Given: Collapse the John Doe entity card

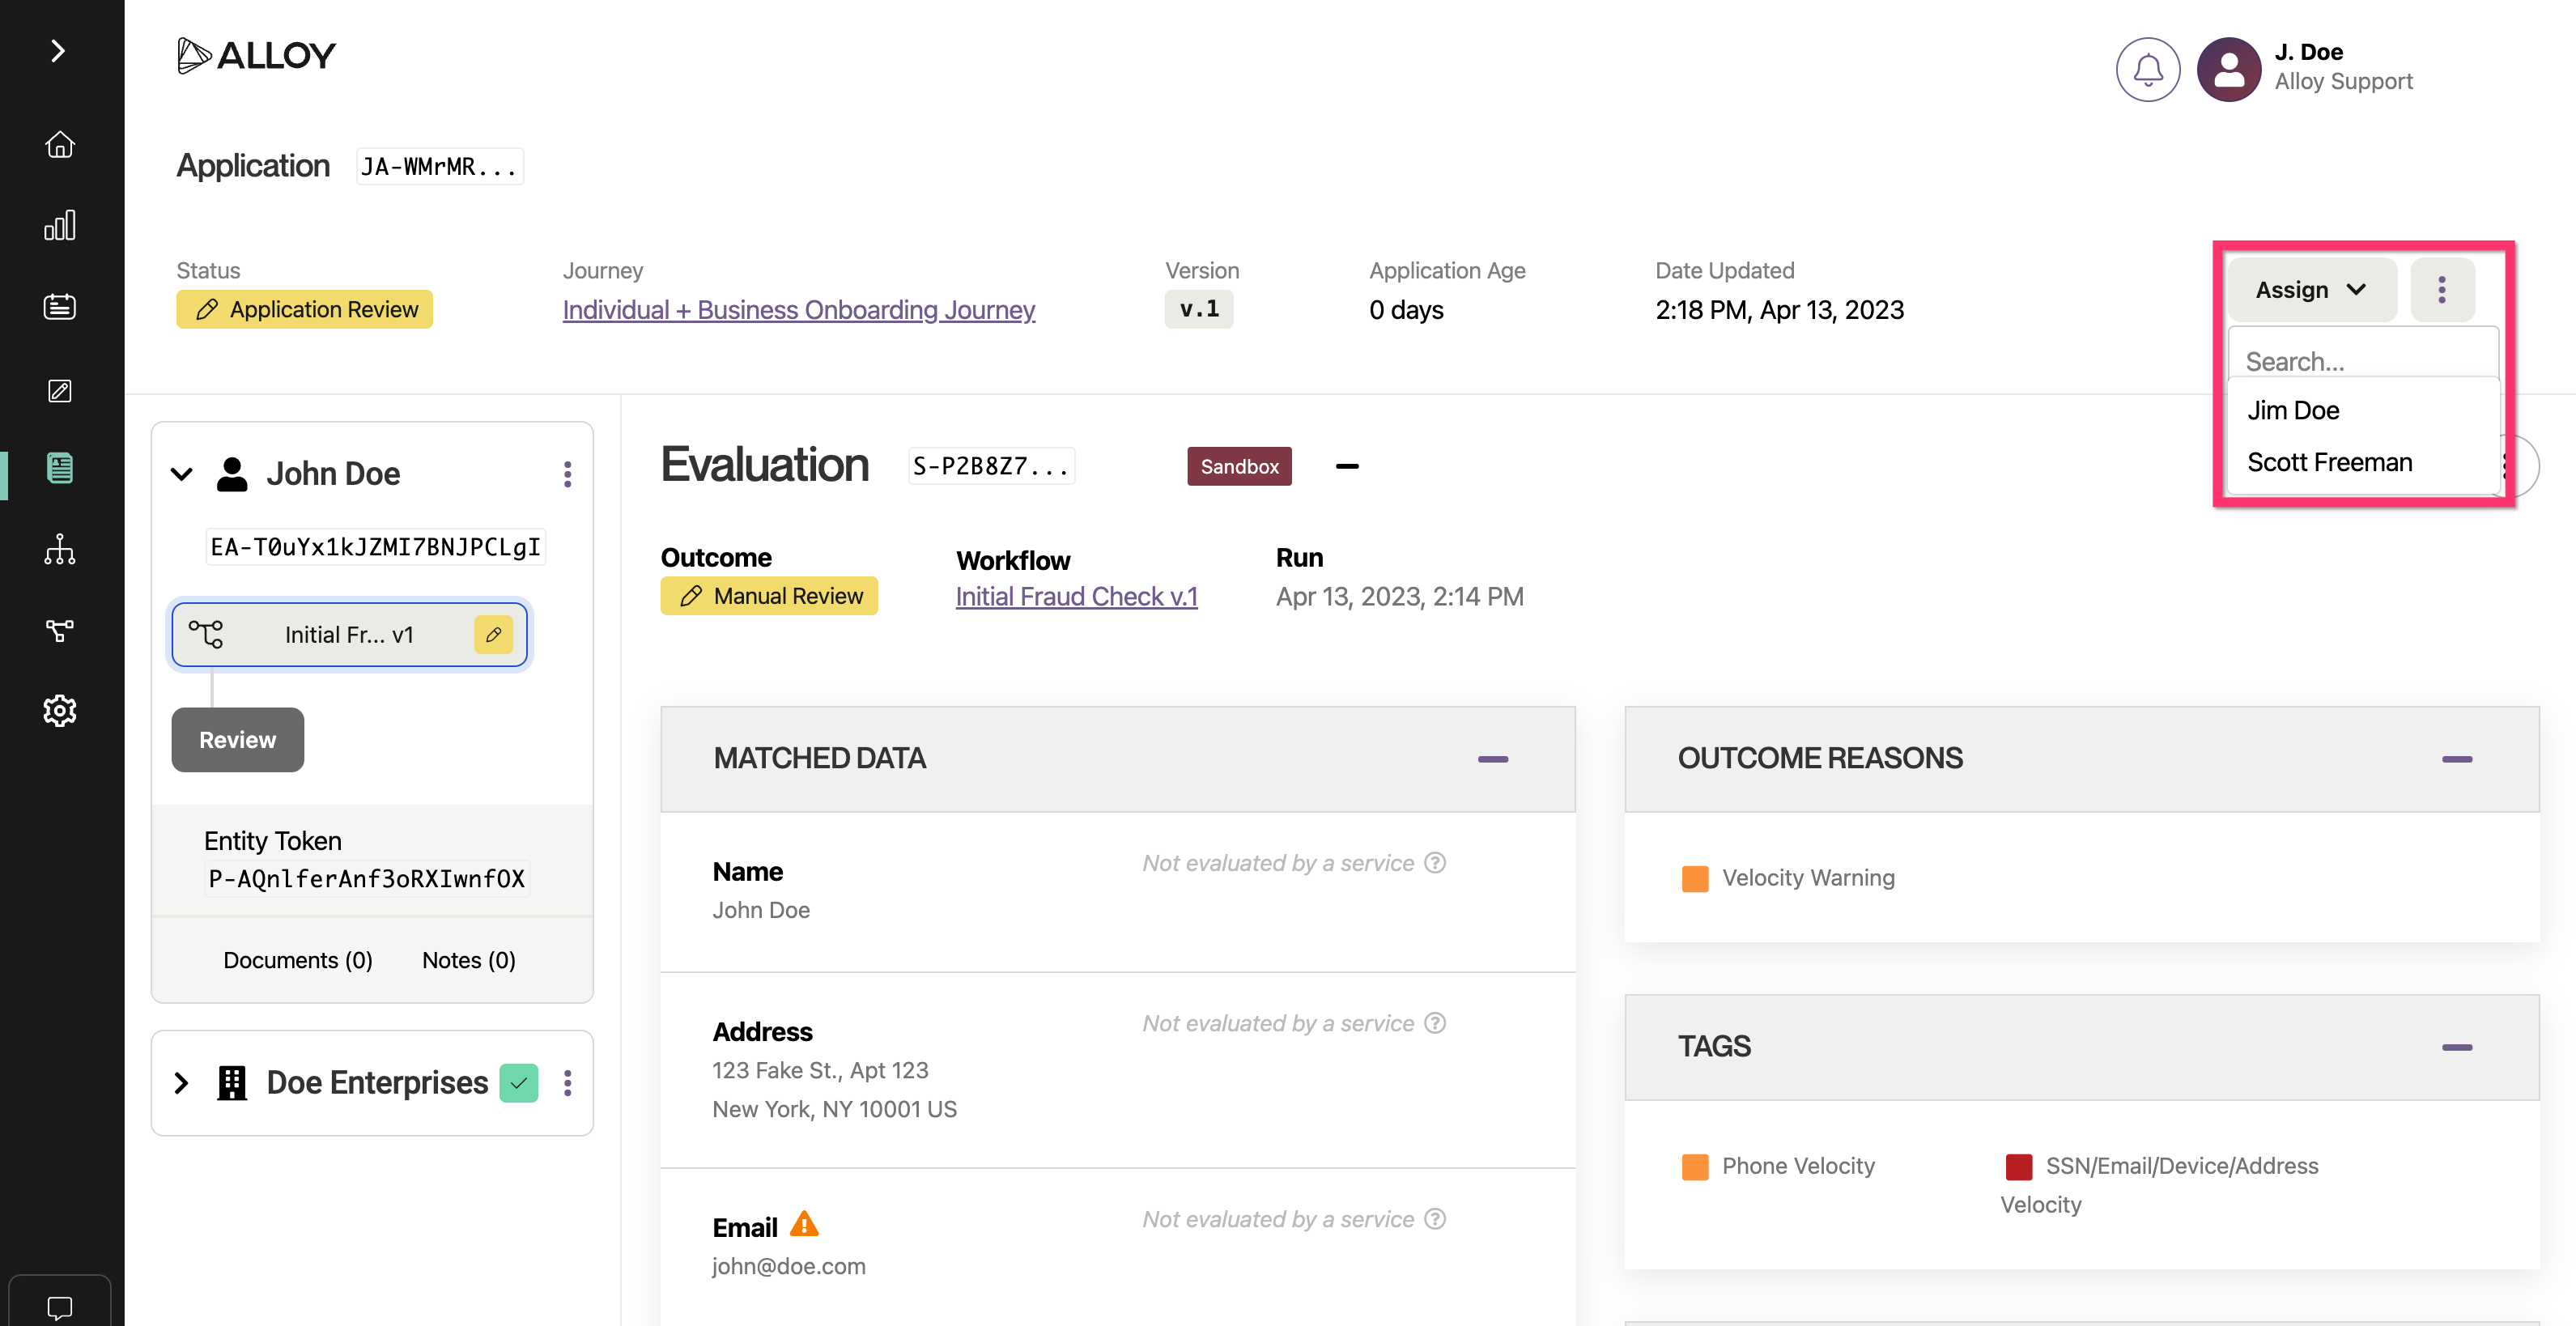Looking at the screenshot, I should click(182, 474).
